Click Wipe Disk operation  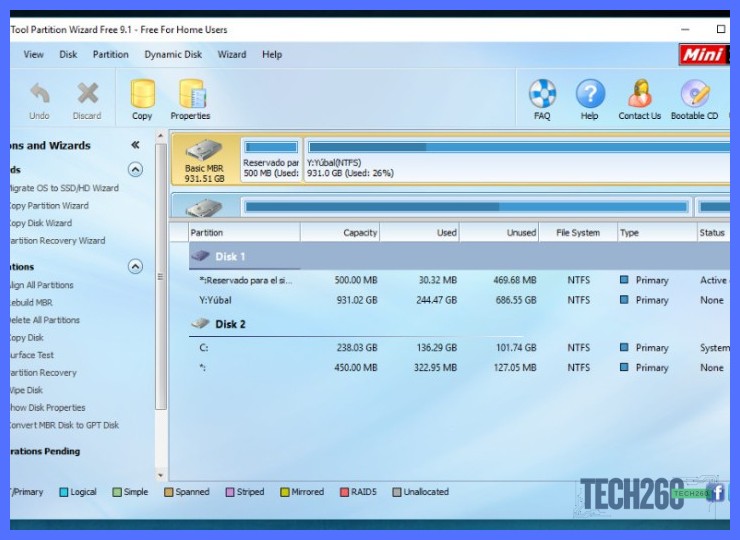click(27, 390)
